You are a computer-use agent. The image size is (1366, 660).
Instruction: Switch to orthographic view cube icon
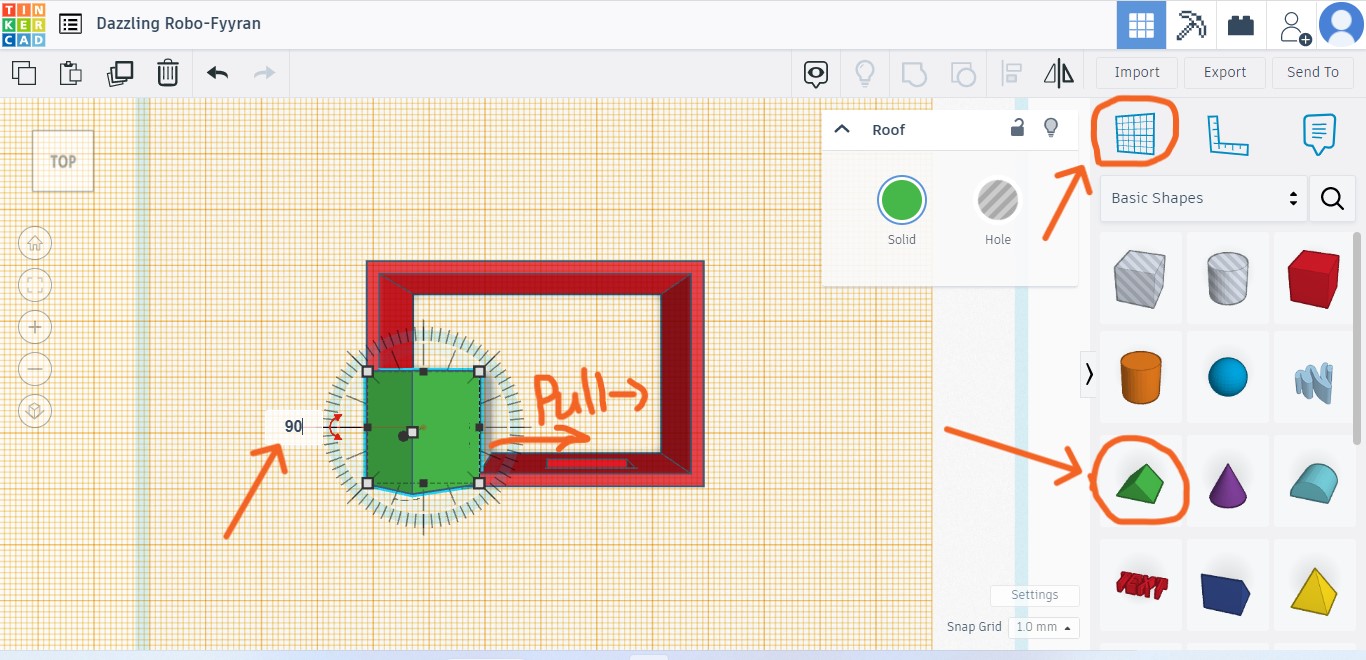pos(35,411)
